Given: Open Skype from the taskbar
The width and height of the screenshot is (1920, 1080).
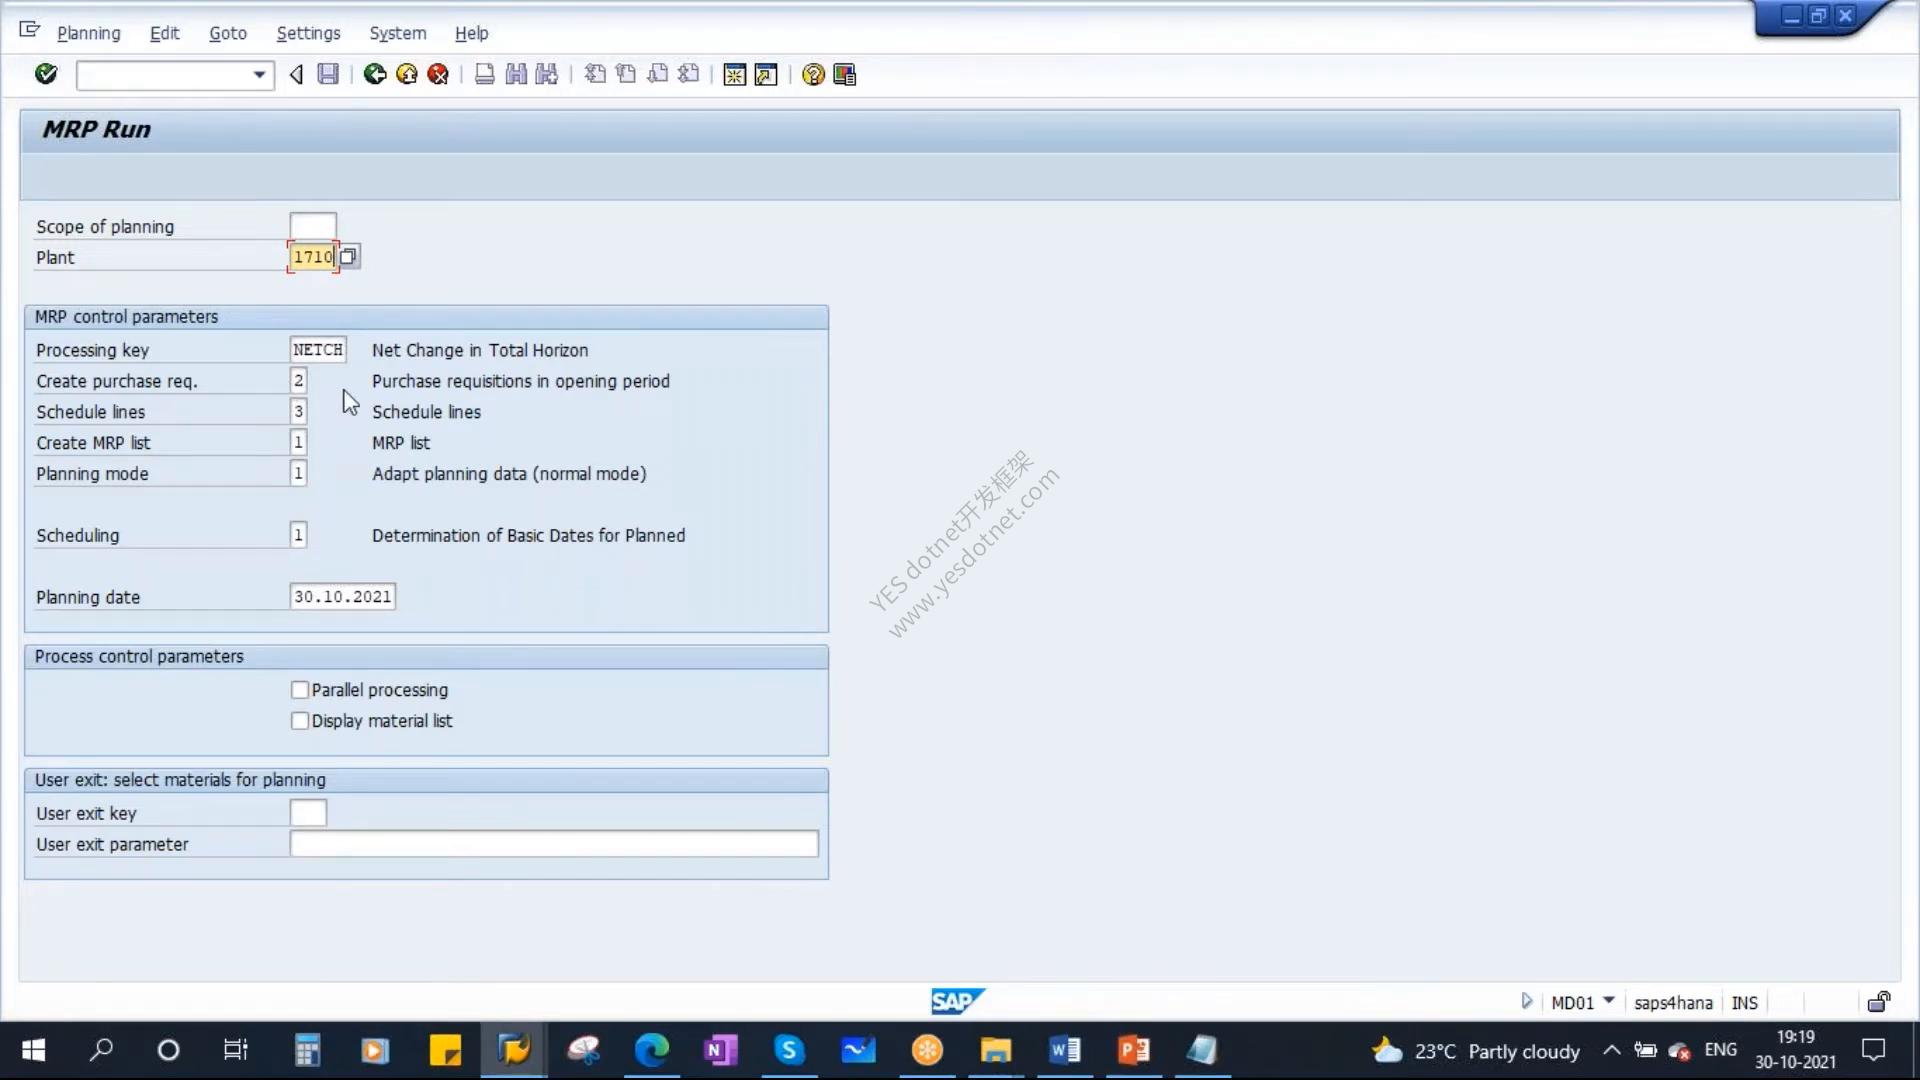Looking at the screenshot, I should (789, 1050).
